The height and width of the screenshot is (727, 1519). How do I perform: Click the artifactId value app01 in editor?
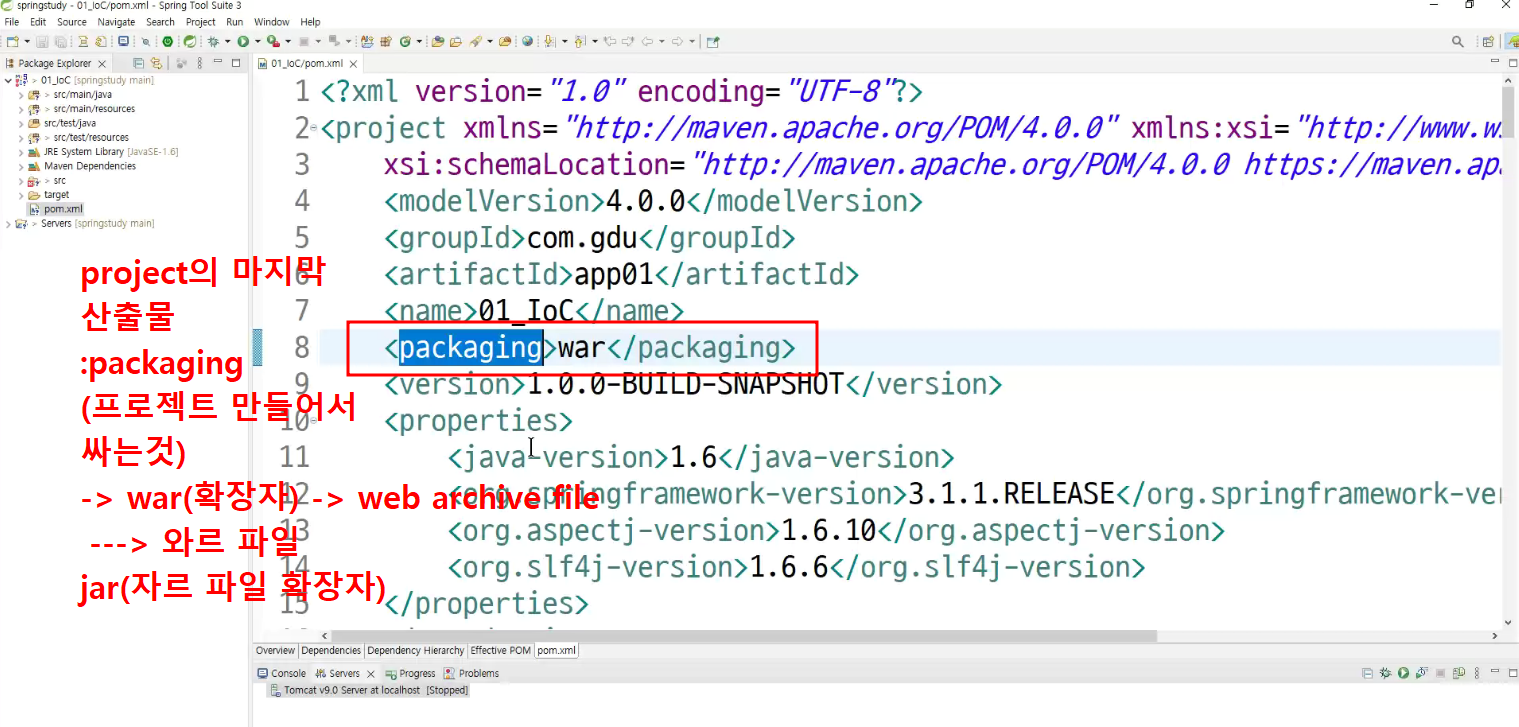click(x=613, y=274)
